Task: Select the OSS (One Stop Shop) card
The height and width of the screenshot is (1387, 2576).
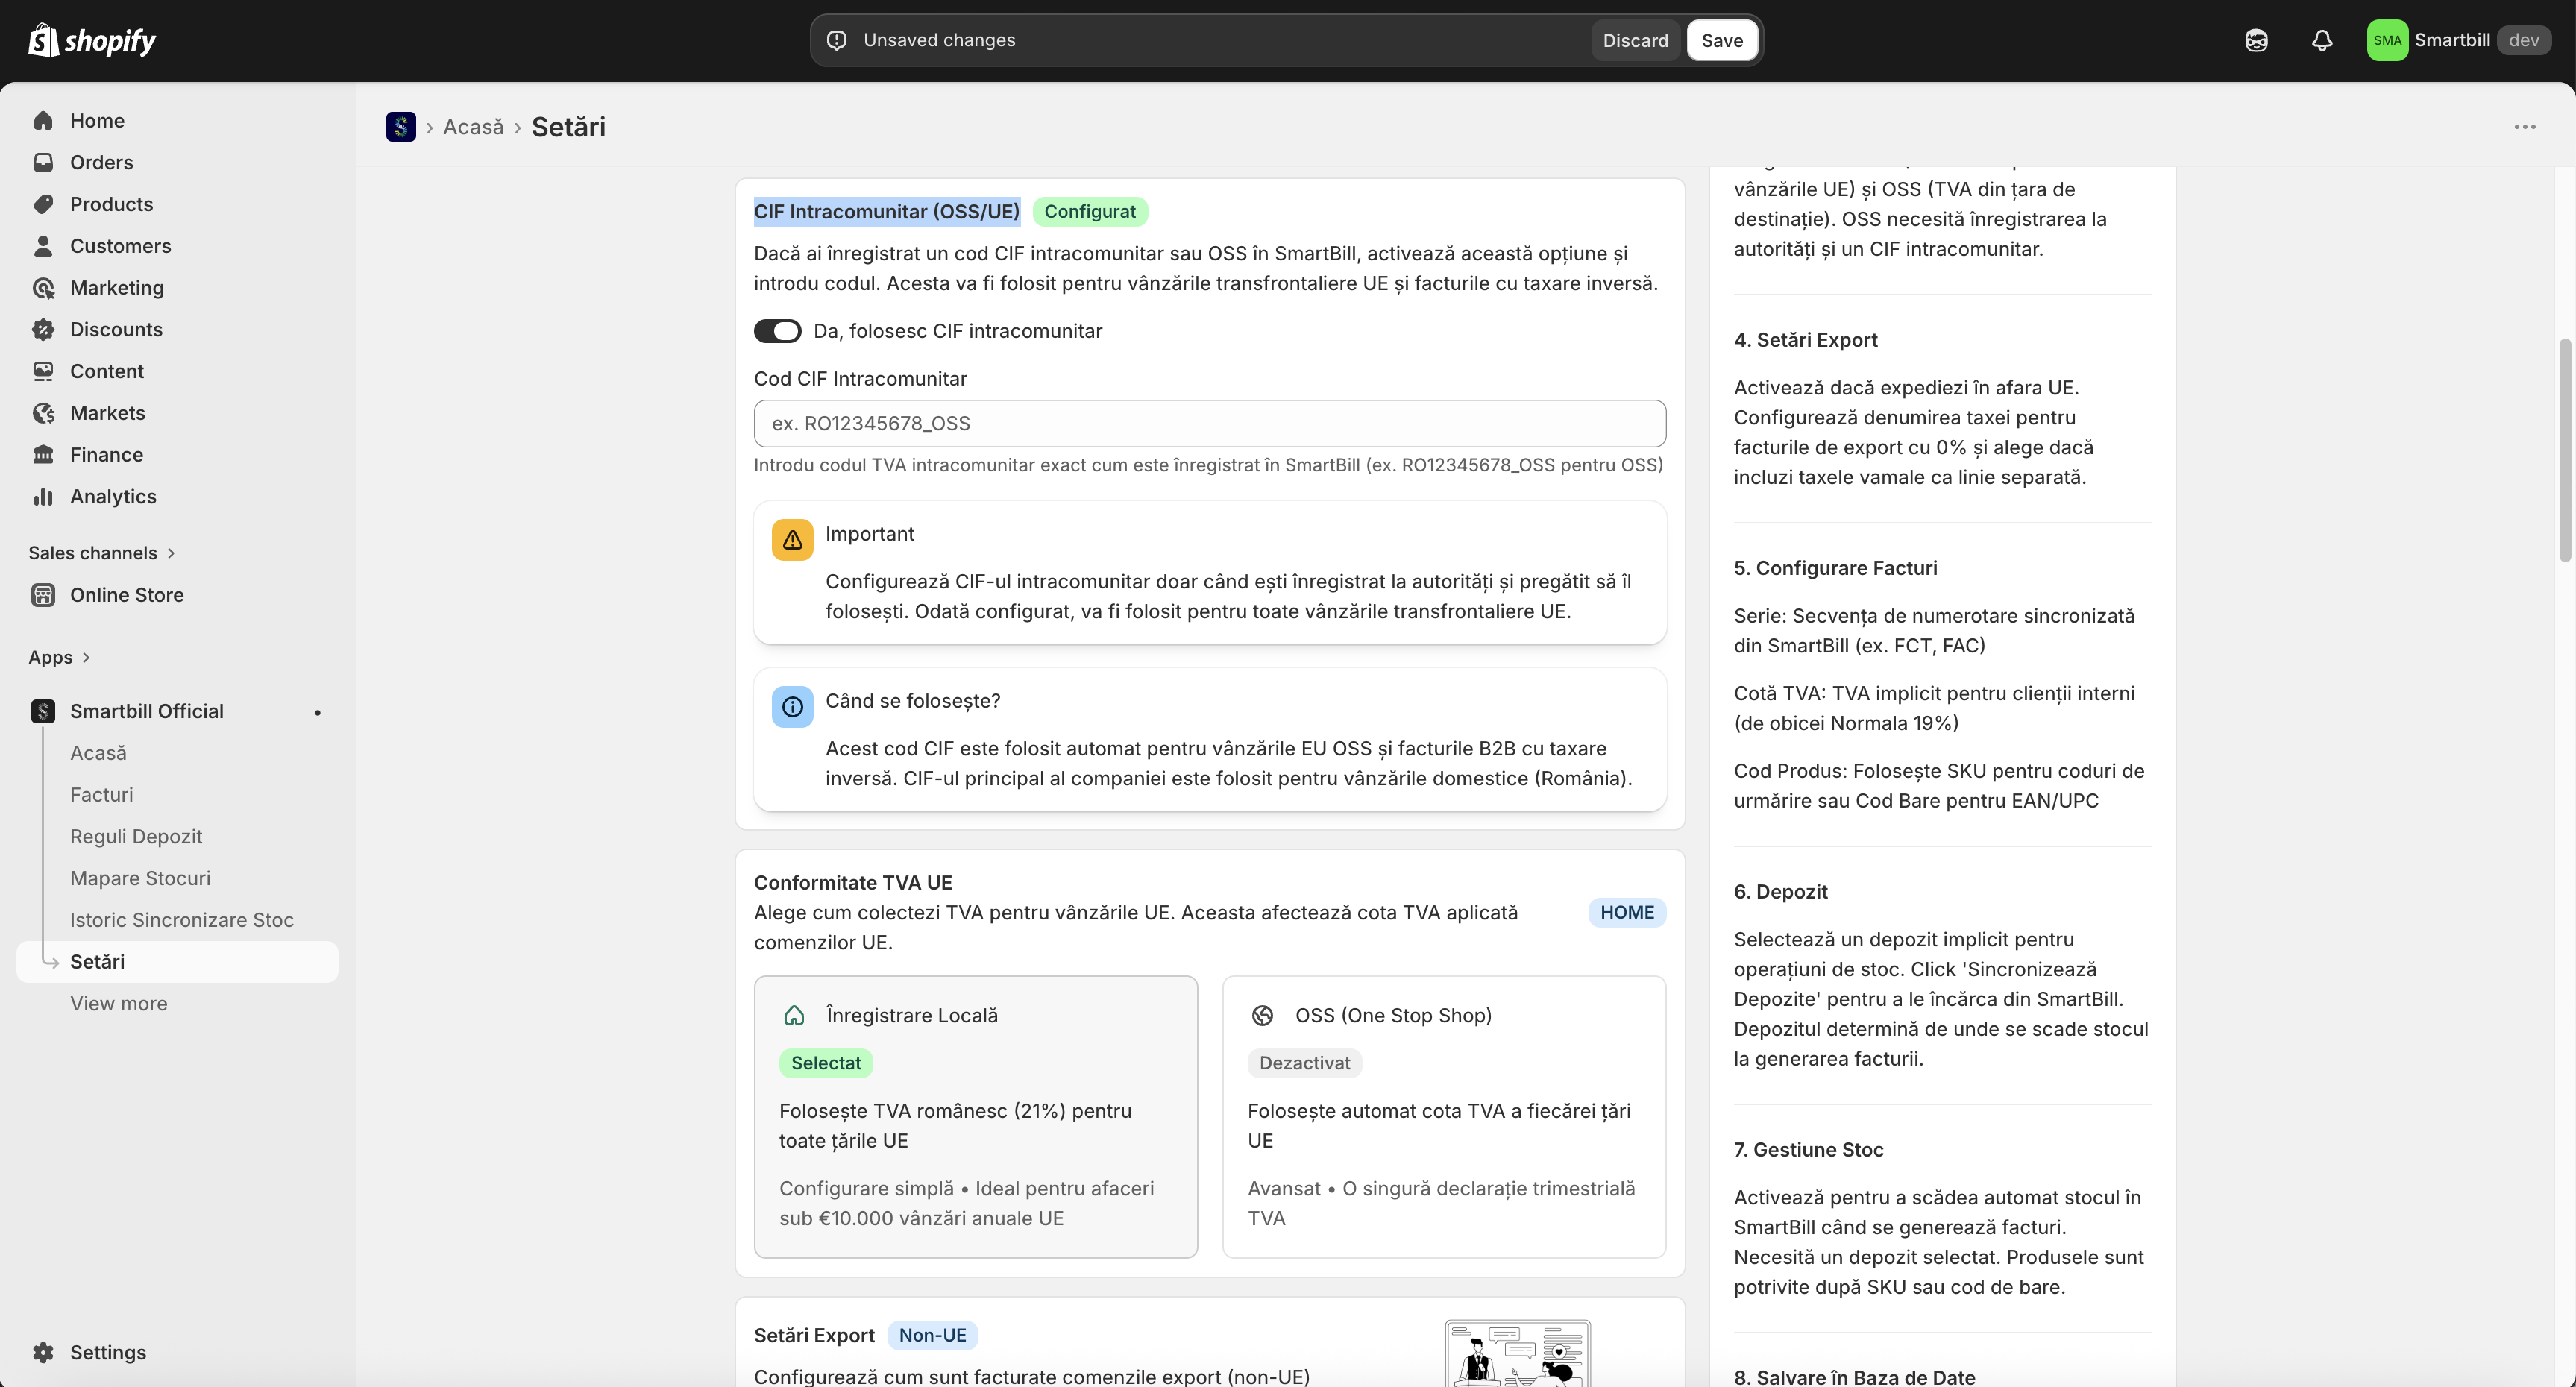Action: tap(1444, 1117)
